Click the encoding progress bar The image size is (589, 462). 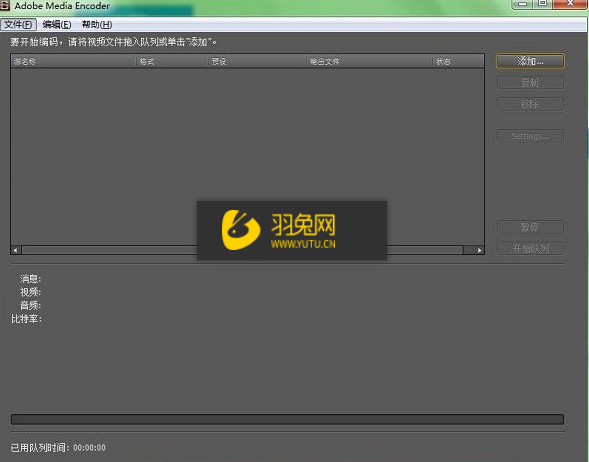[x=287, y=419]
